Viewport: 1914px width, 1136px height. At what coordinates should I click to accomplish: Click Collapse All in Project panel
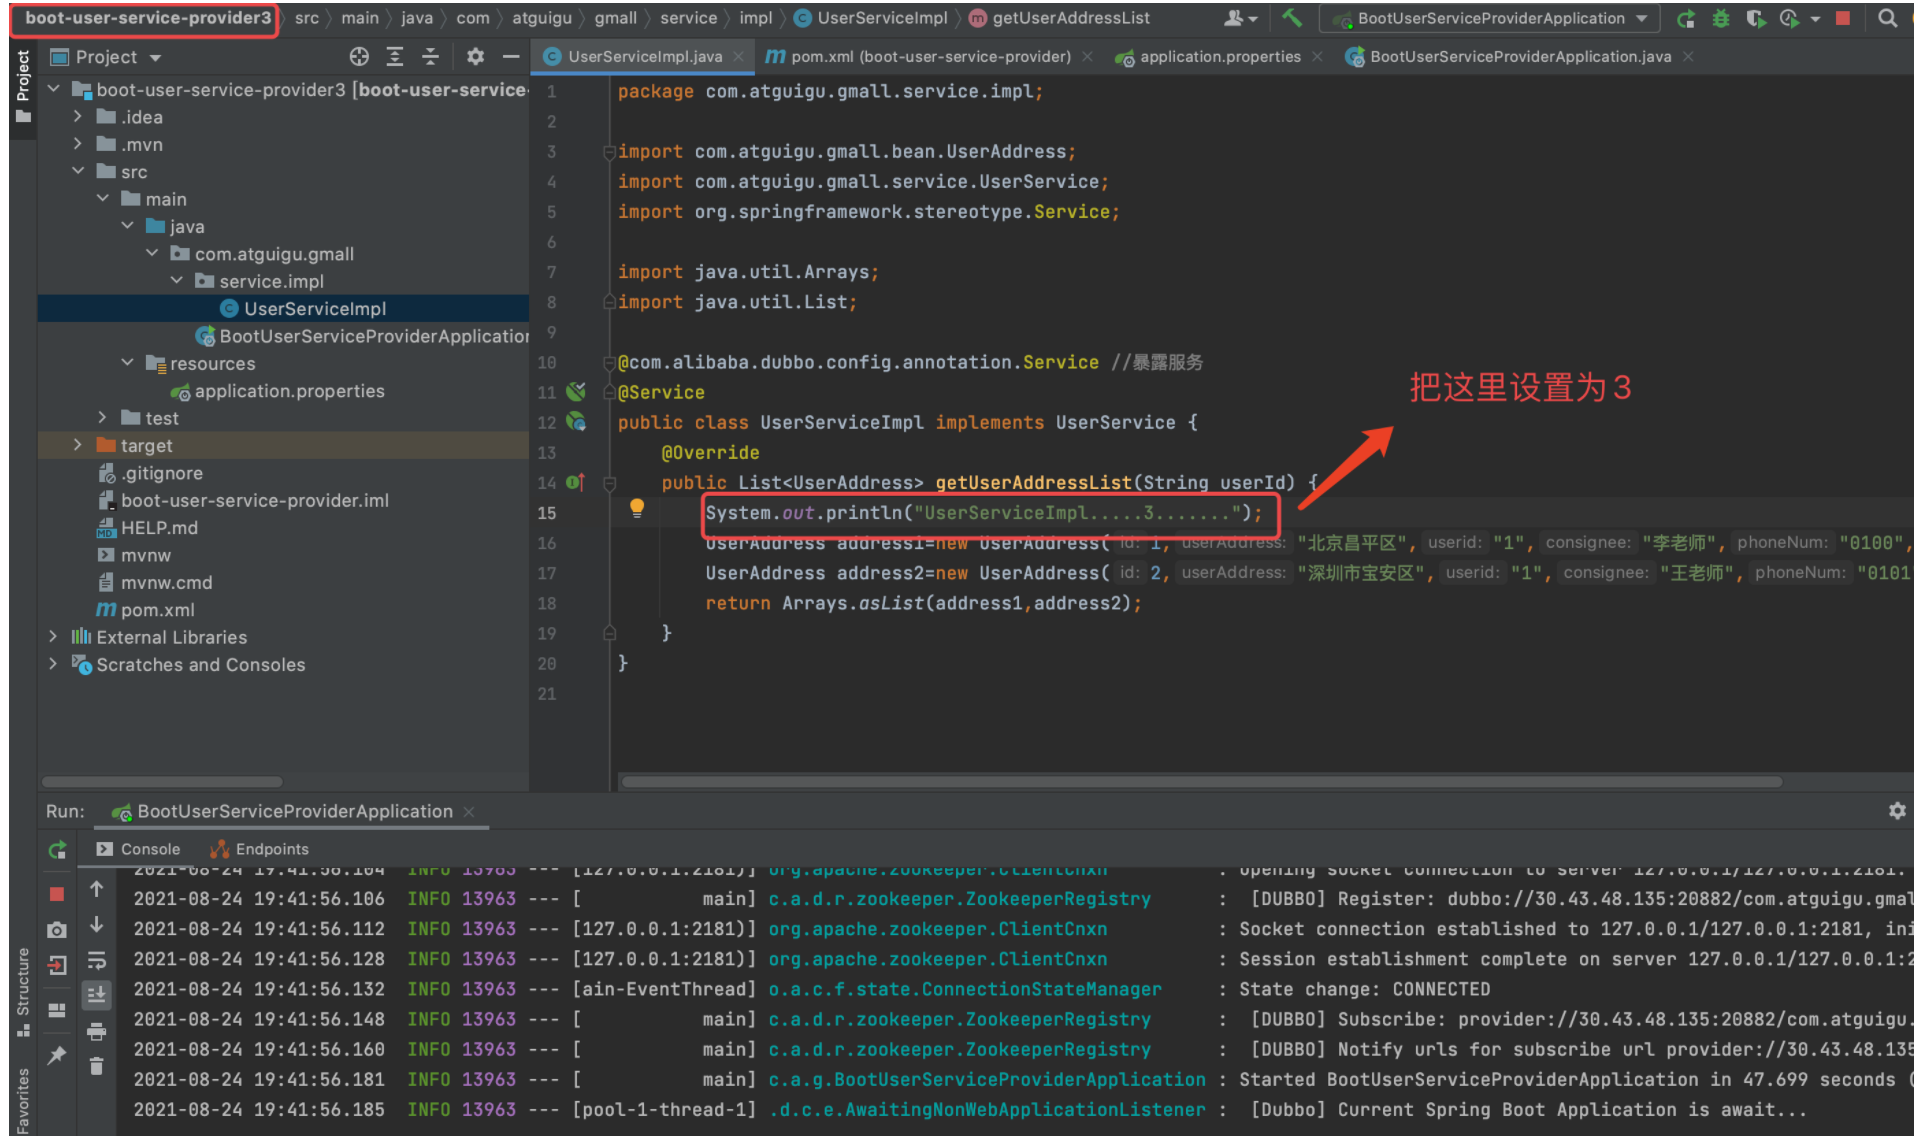430,57
